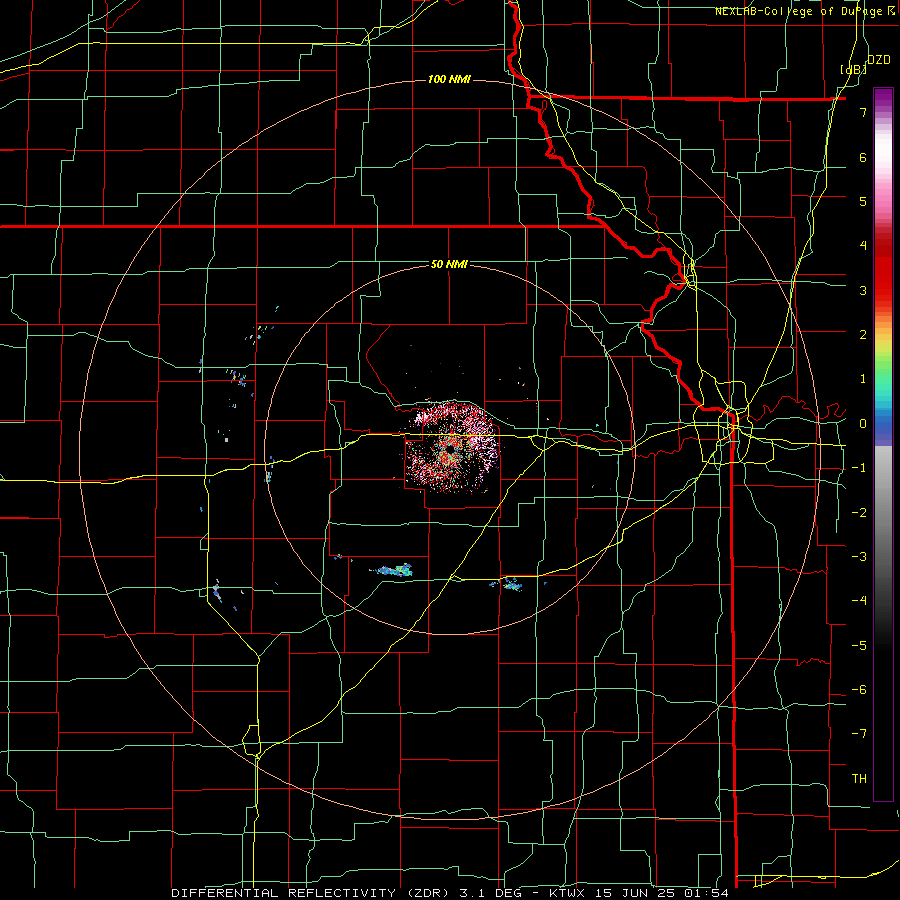Click the 4 value on color scale
The width and height of the screenshot is (900, 900).
point(863,245)
